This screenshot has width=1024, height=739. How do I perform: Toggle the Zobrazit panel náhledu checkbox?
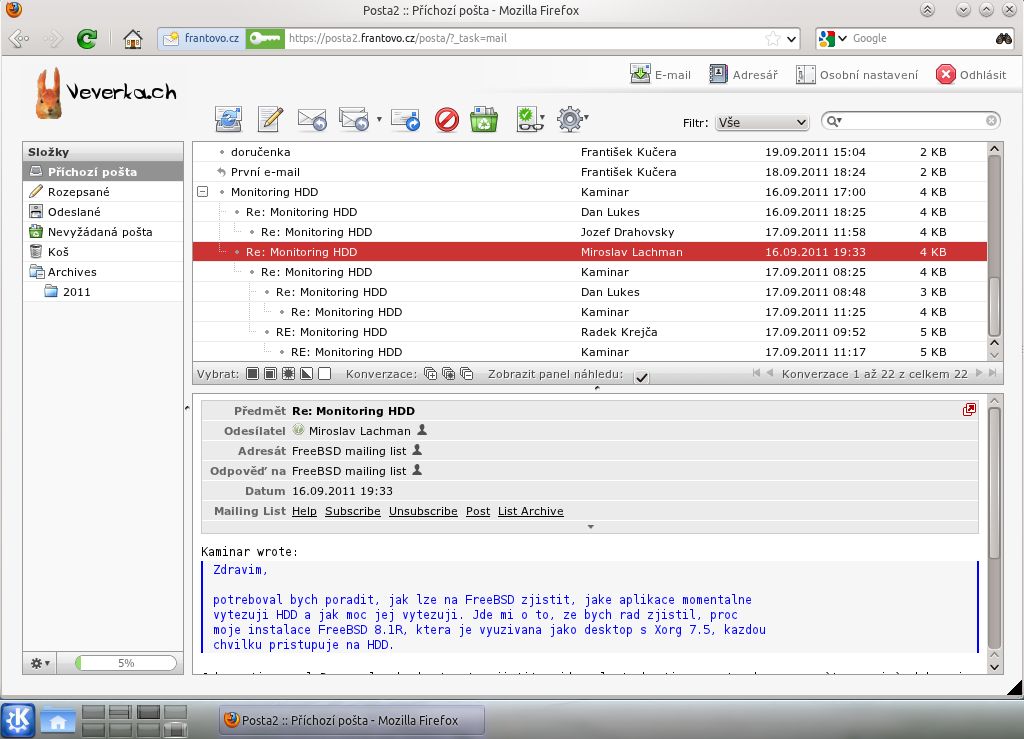(x=641, y=376)
